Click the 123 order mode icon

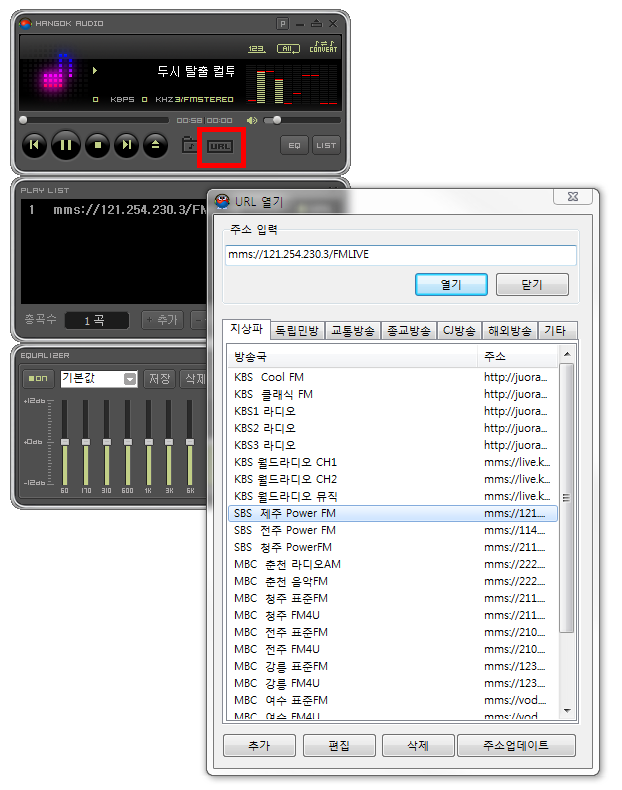[256, 49]
